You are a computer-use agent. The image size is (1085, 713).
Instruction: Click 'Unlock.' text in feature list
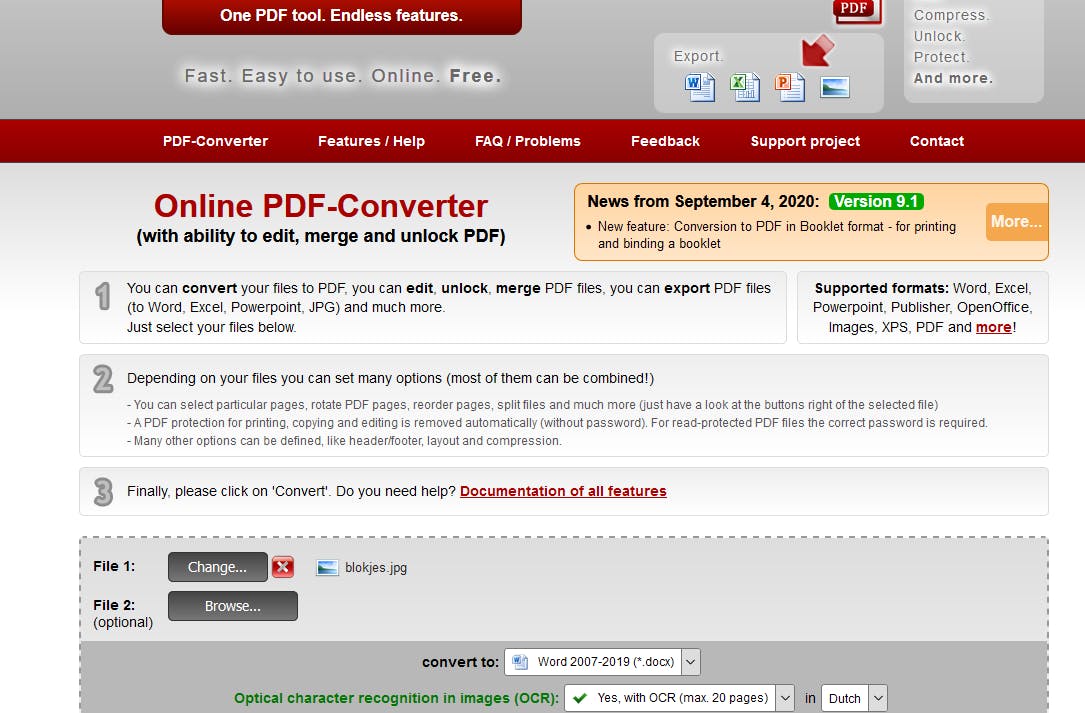[939, 36]
